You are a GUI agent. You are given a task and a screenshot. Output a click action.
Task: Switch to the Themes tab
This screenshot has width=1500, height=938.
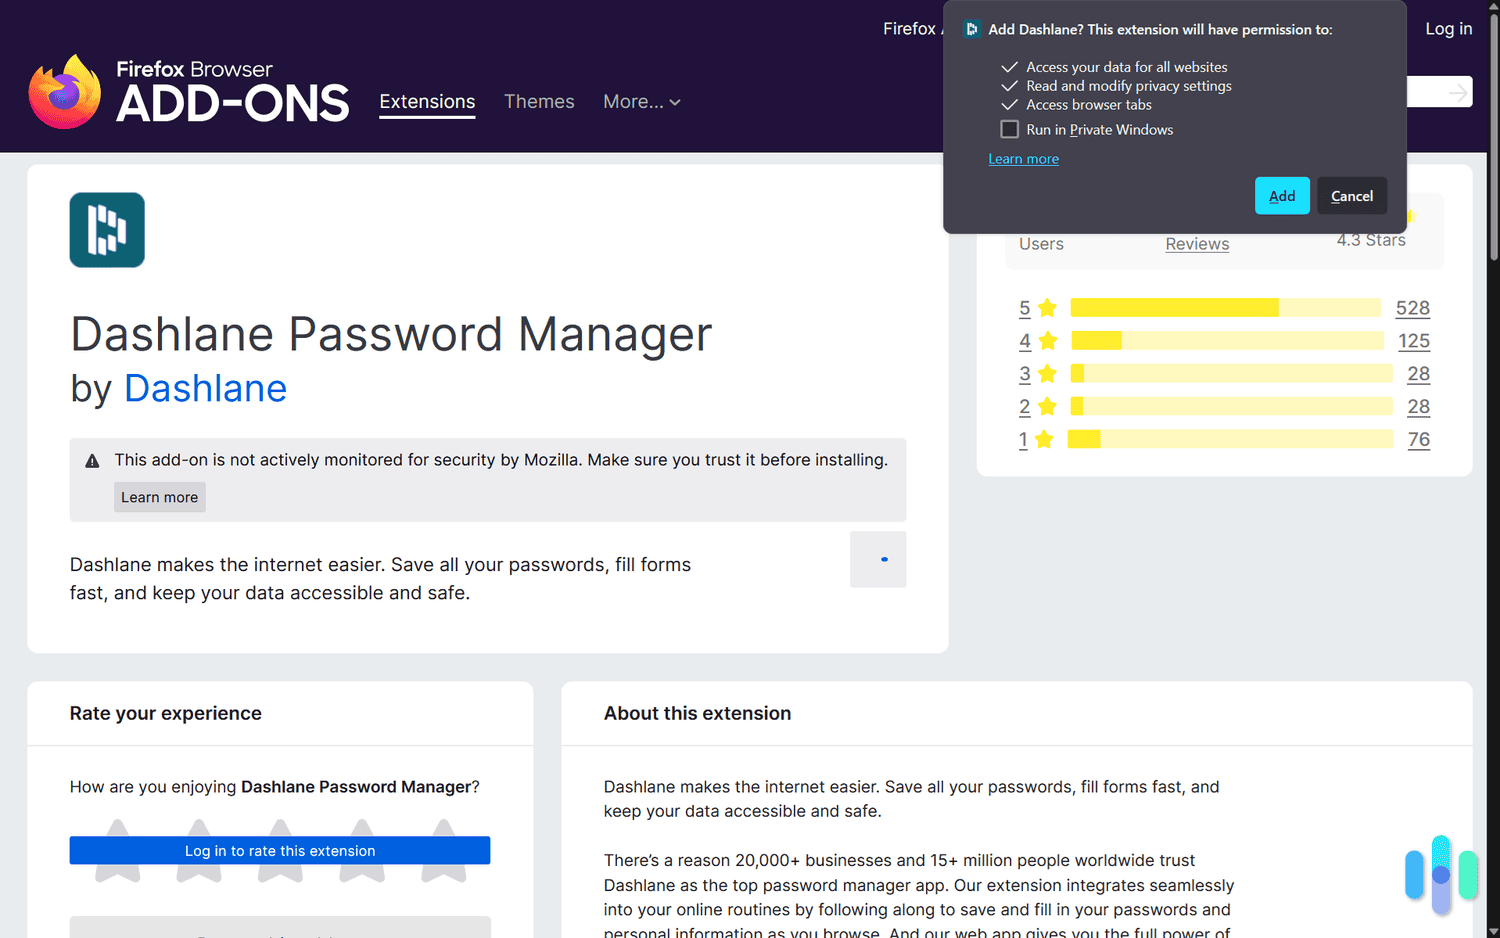539,102
